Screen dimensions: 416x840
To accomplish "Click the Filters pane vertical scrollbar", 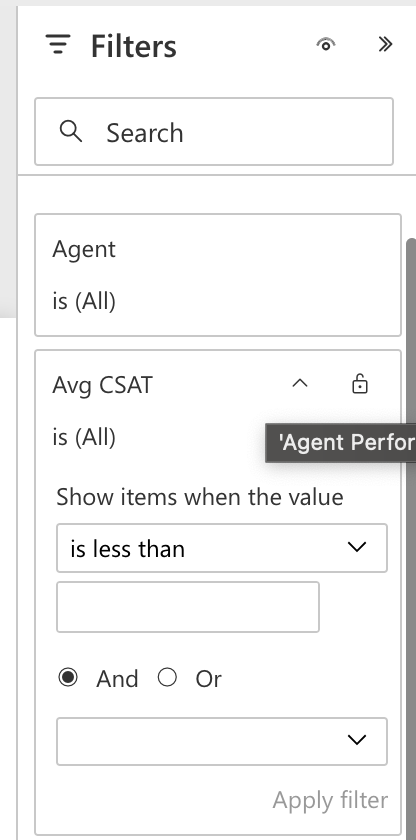I will coord(411,536).
